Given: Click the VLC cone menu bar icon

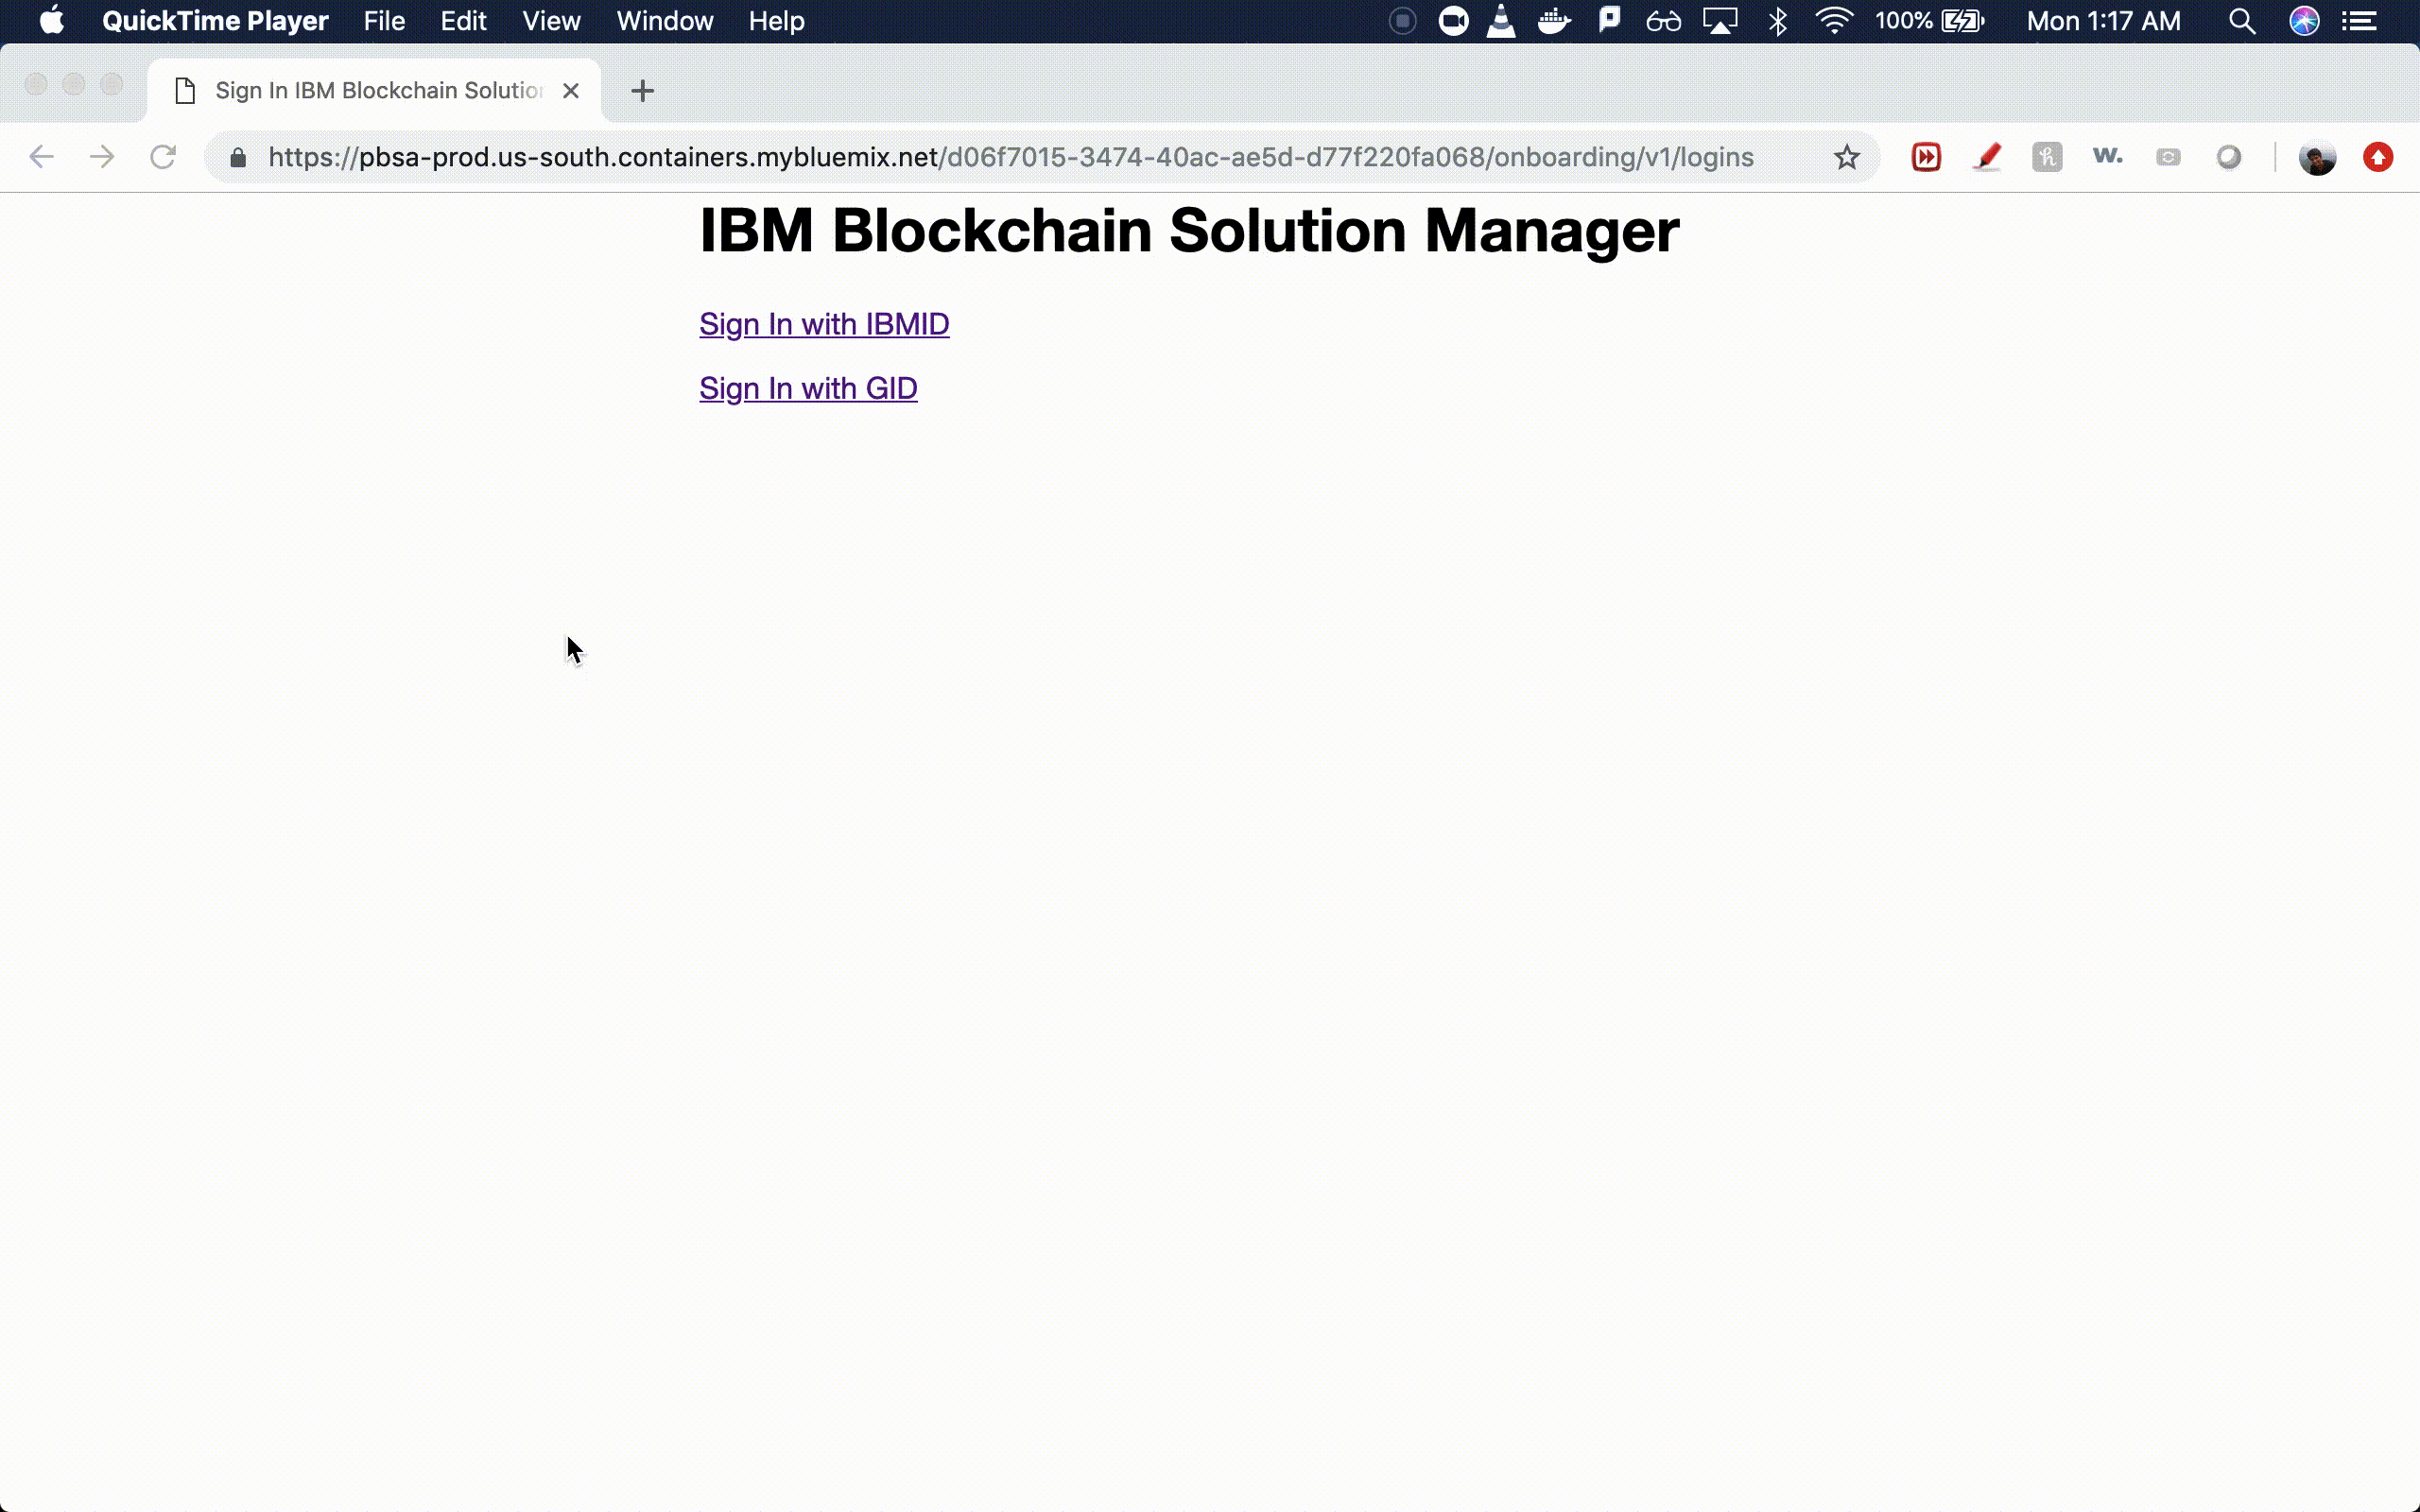Looking at the screenshot, I should click(x=1501, y=21).
